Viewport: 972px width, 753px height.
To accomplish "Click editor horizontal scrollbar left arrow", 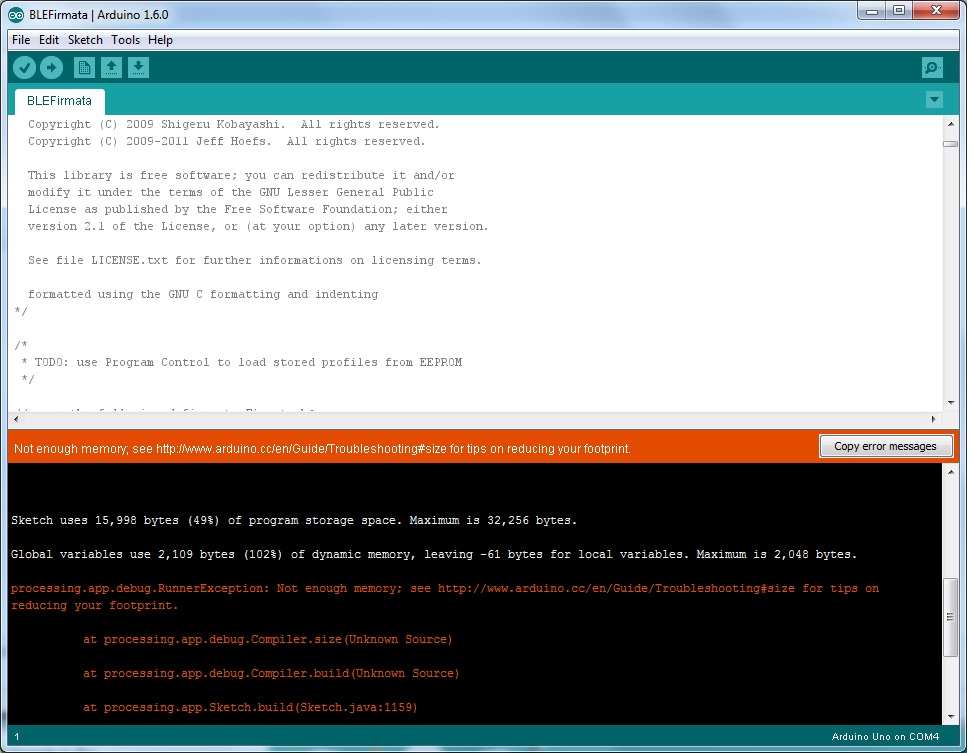I will [16, 420].
